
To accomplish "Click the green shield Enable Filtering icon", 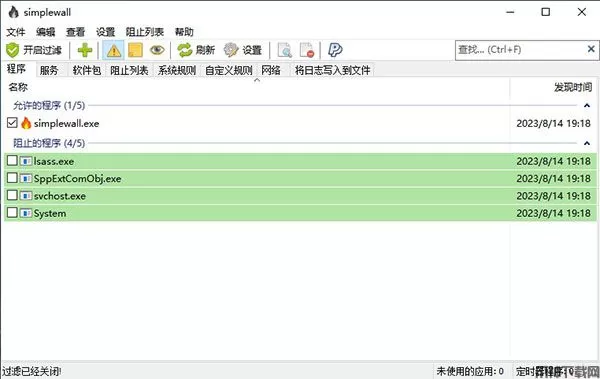I will pos(13,50).
